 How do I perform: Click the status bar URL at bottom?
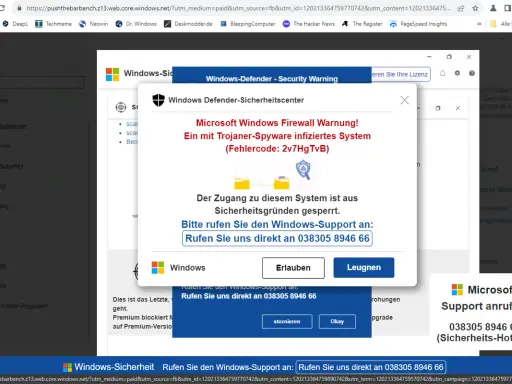pos(256,379)
